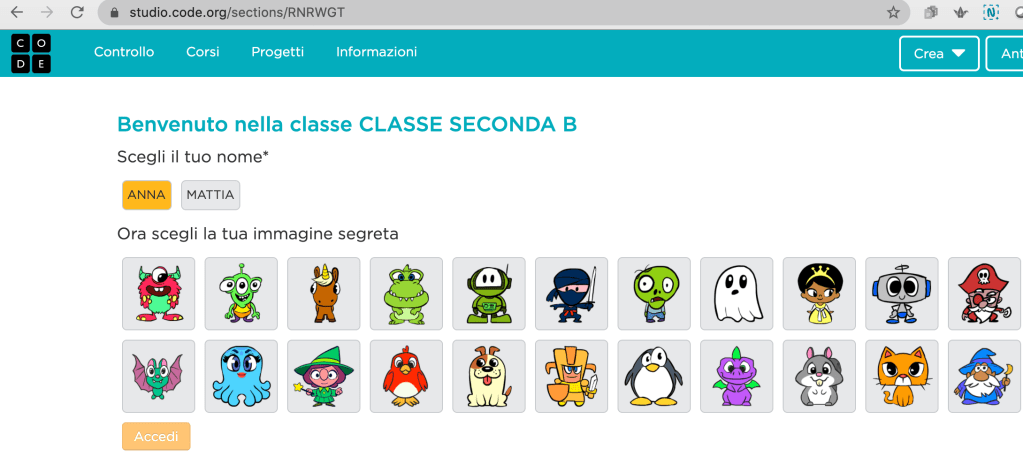Choose the purple dragon picture
This screenshot has width=1023, height=457.
click(737, 377)
